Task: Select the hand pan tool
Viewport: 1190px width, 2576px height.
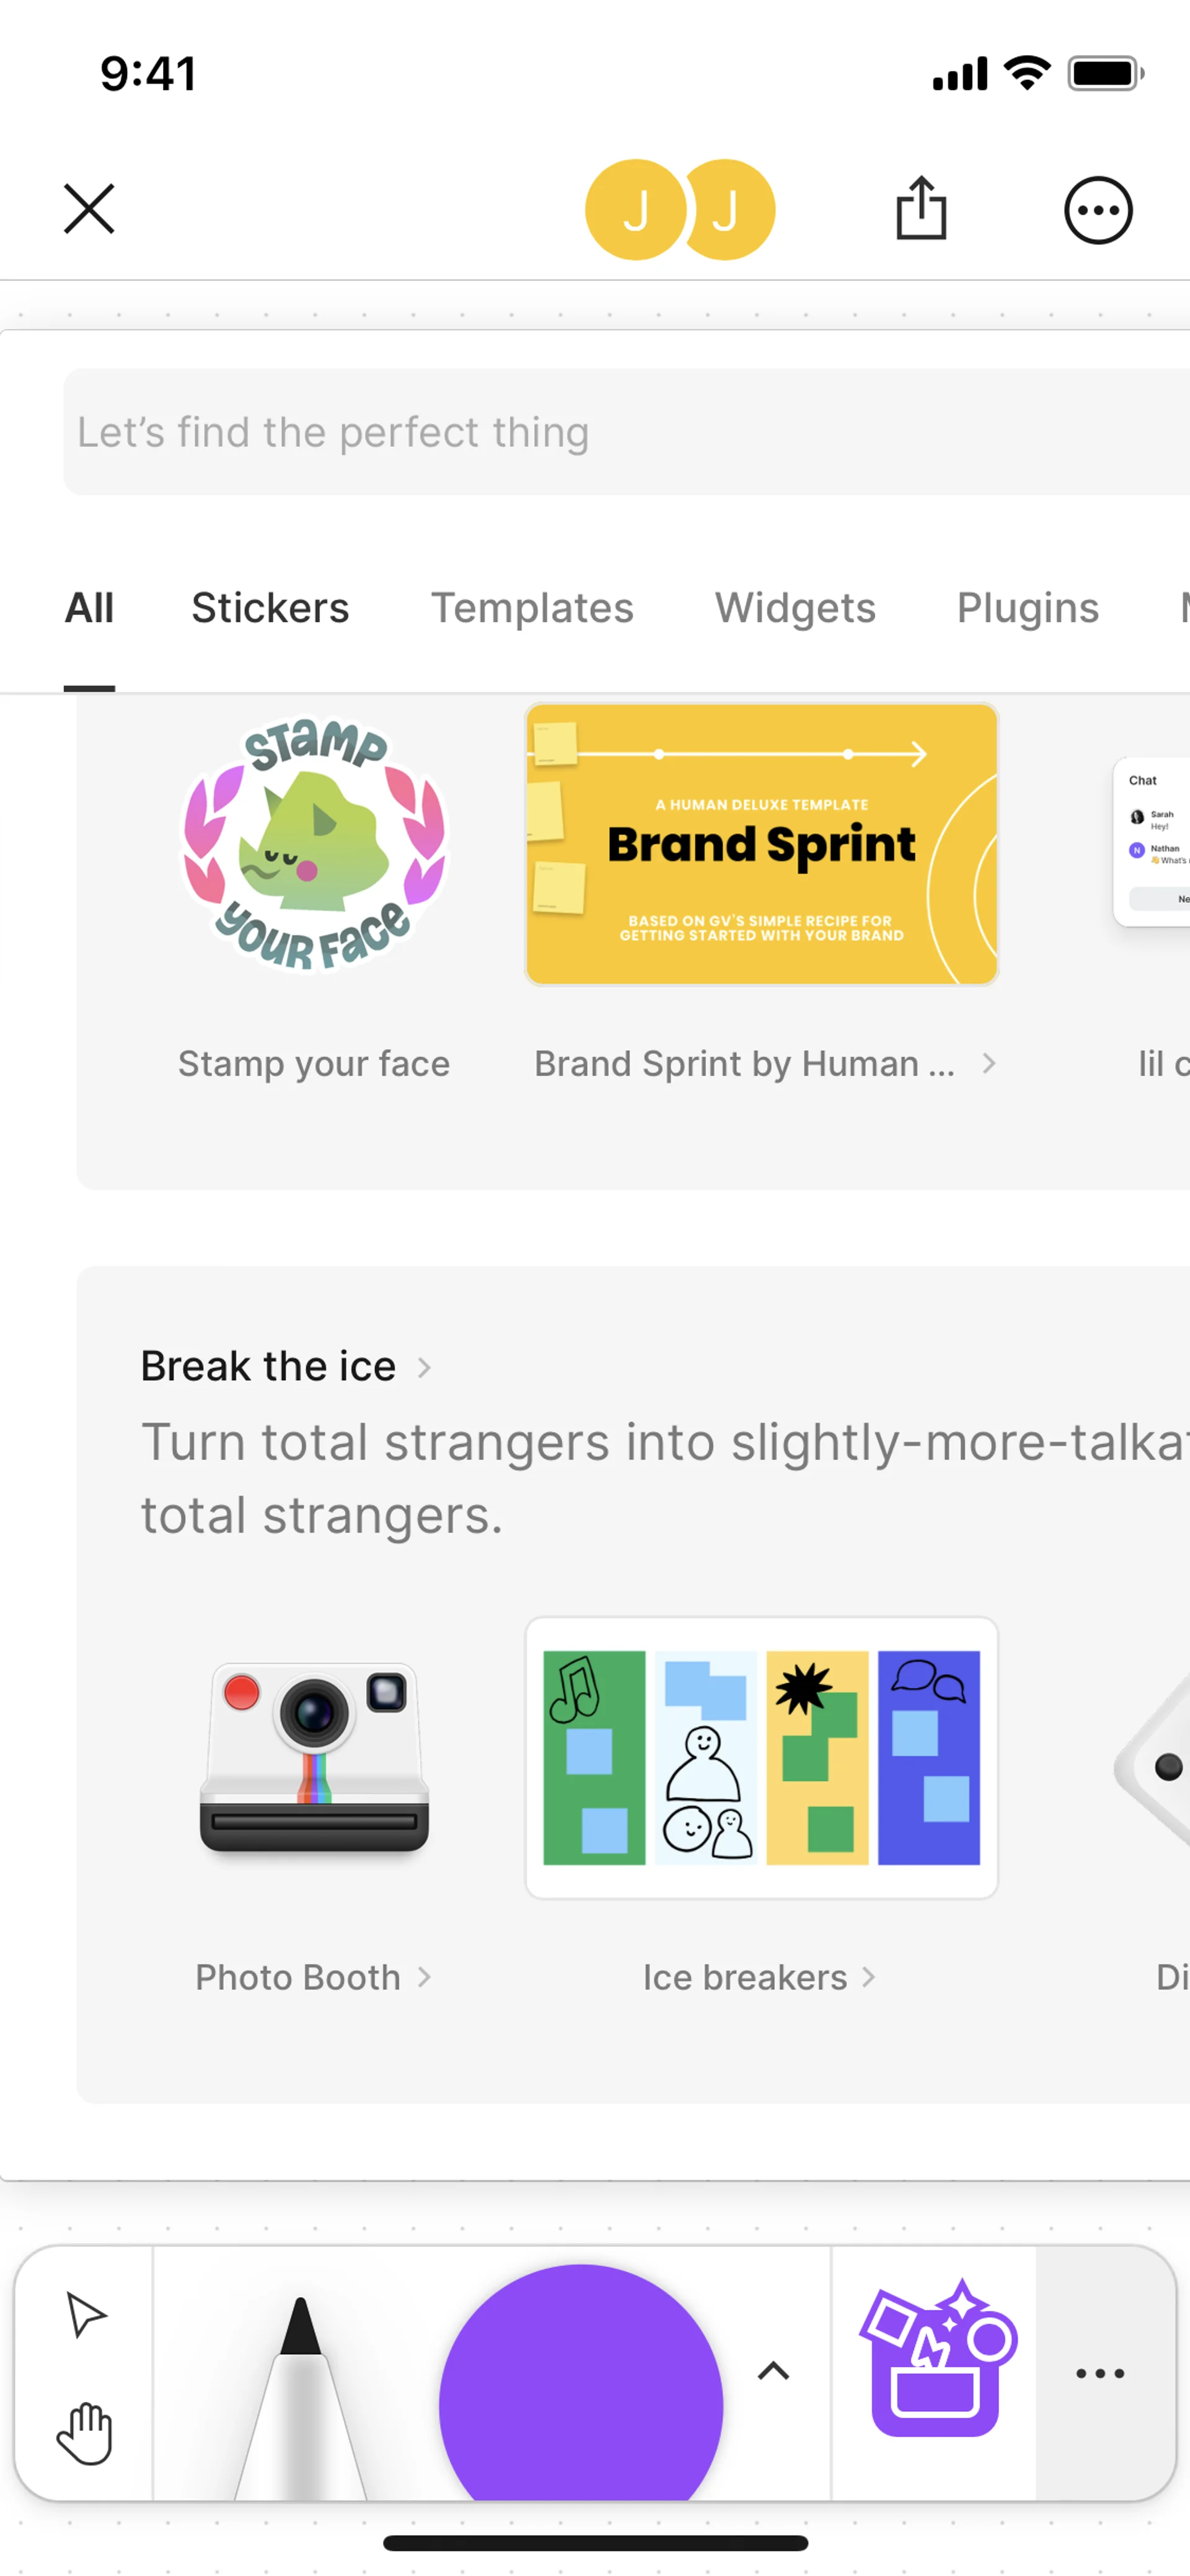Action: [85, 2432]
